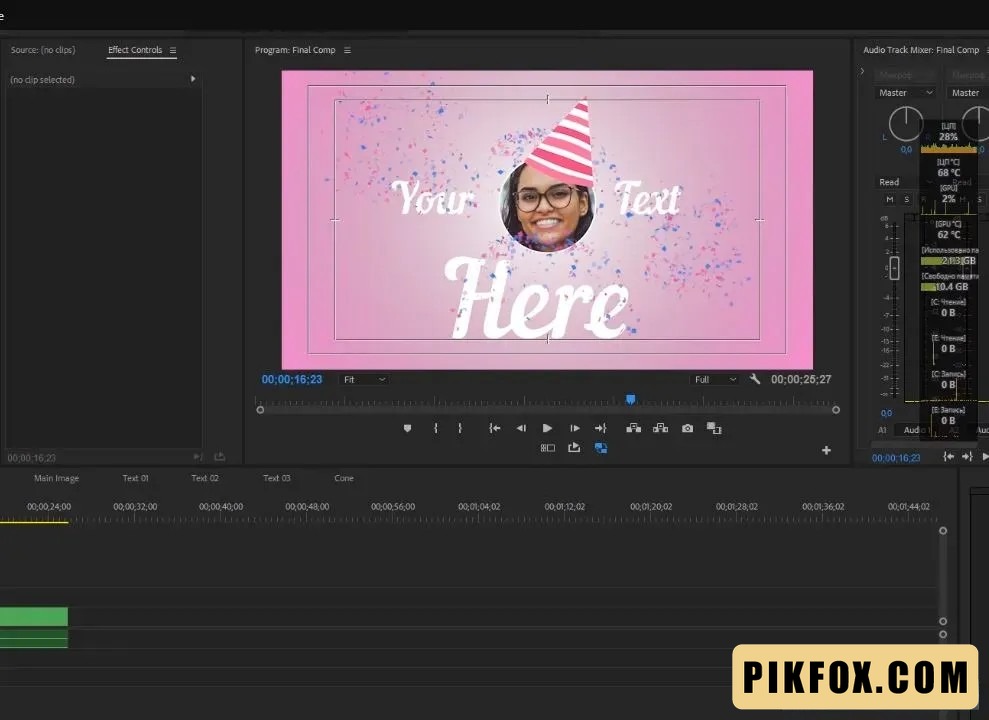Select the Audio Track Mixer: Final Comp tab
The width and height of the screenshot is (989, 720).
point(921,50)
